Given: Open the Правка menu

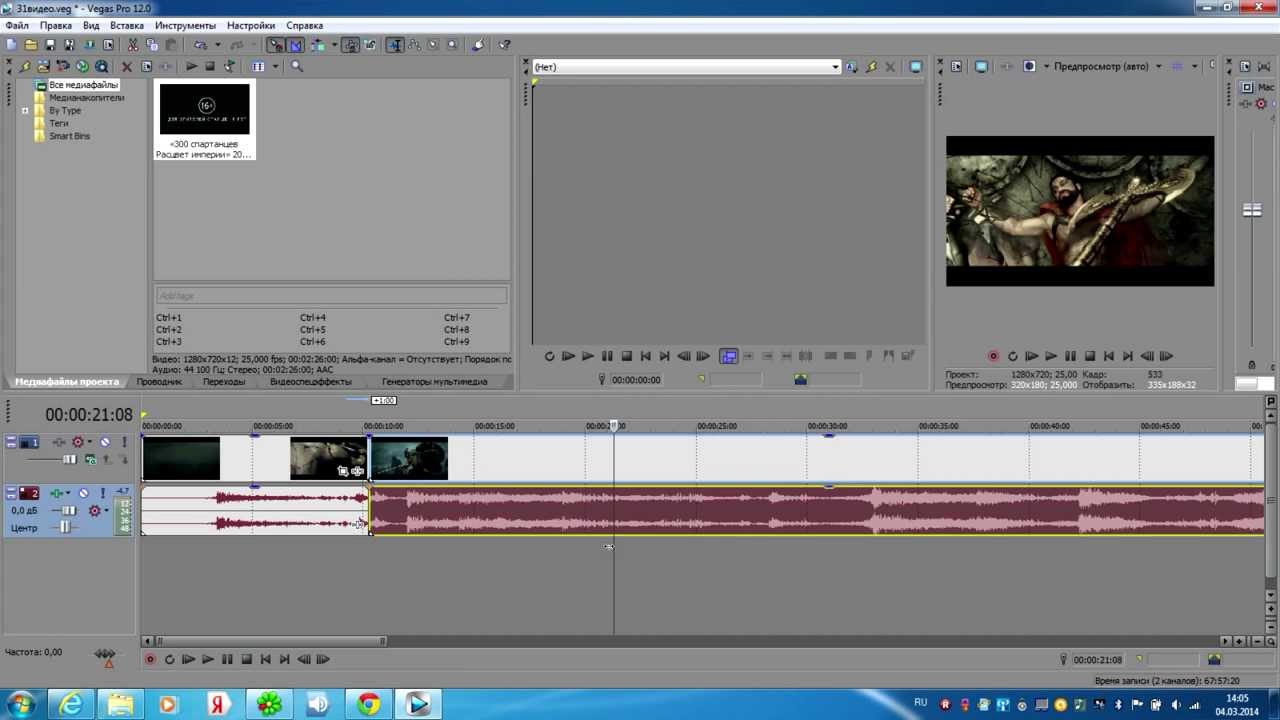Looking at the screenshot, I should (55, 25).
